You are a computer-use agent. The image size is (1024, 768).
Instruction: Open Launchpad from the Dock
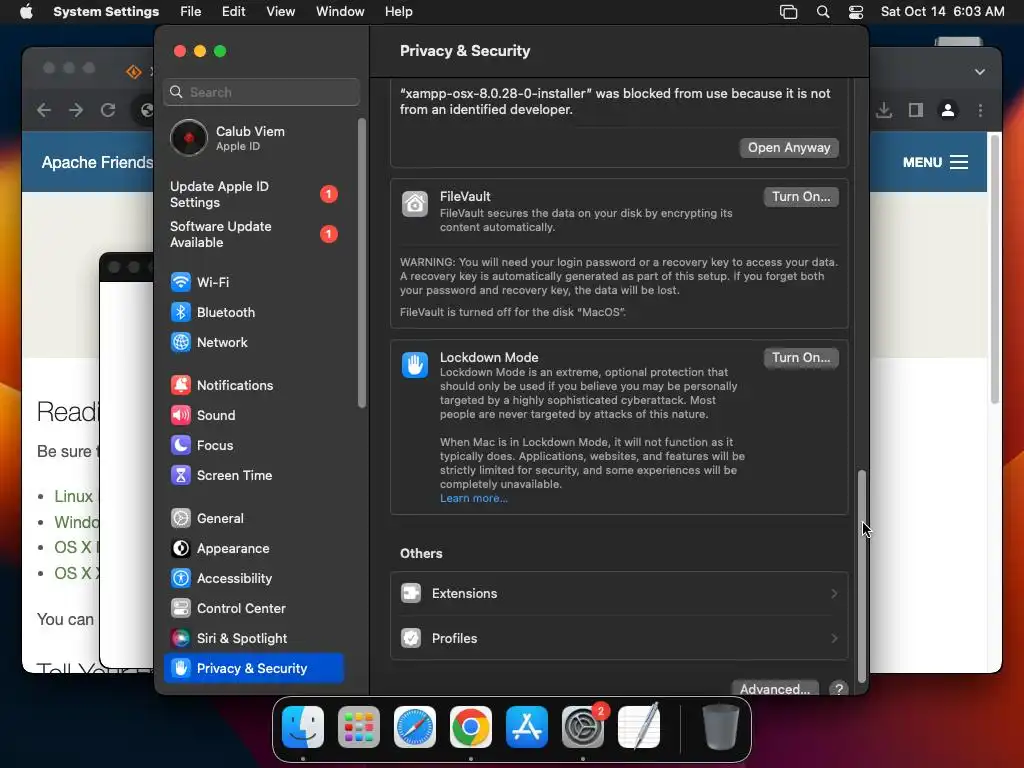(359, 727)
